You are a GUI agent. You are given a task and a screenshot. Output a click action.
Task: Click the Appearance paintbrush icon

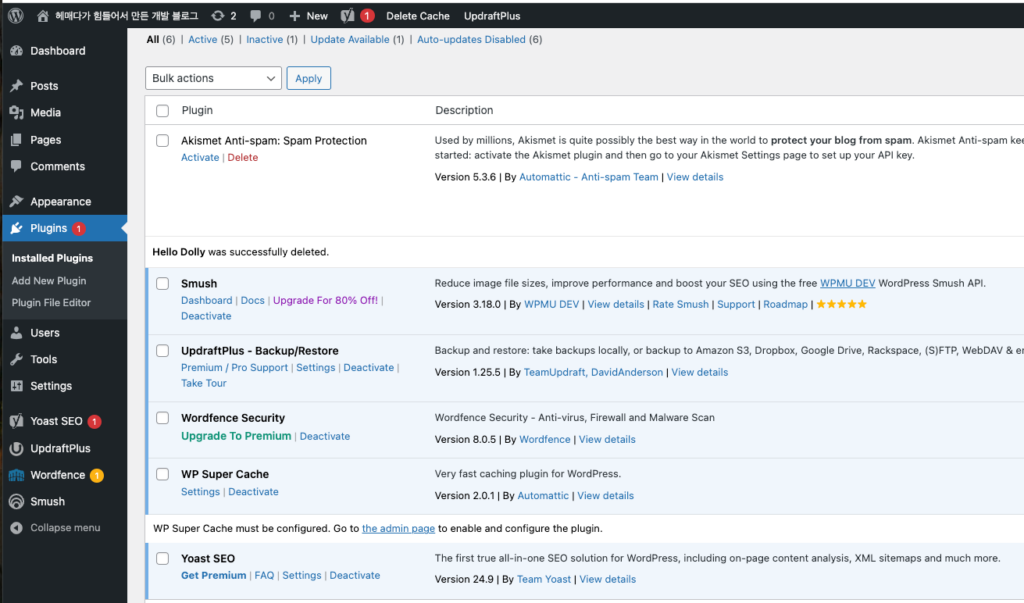[16, 201]
